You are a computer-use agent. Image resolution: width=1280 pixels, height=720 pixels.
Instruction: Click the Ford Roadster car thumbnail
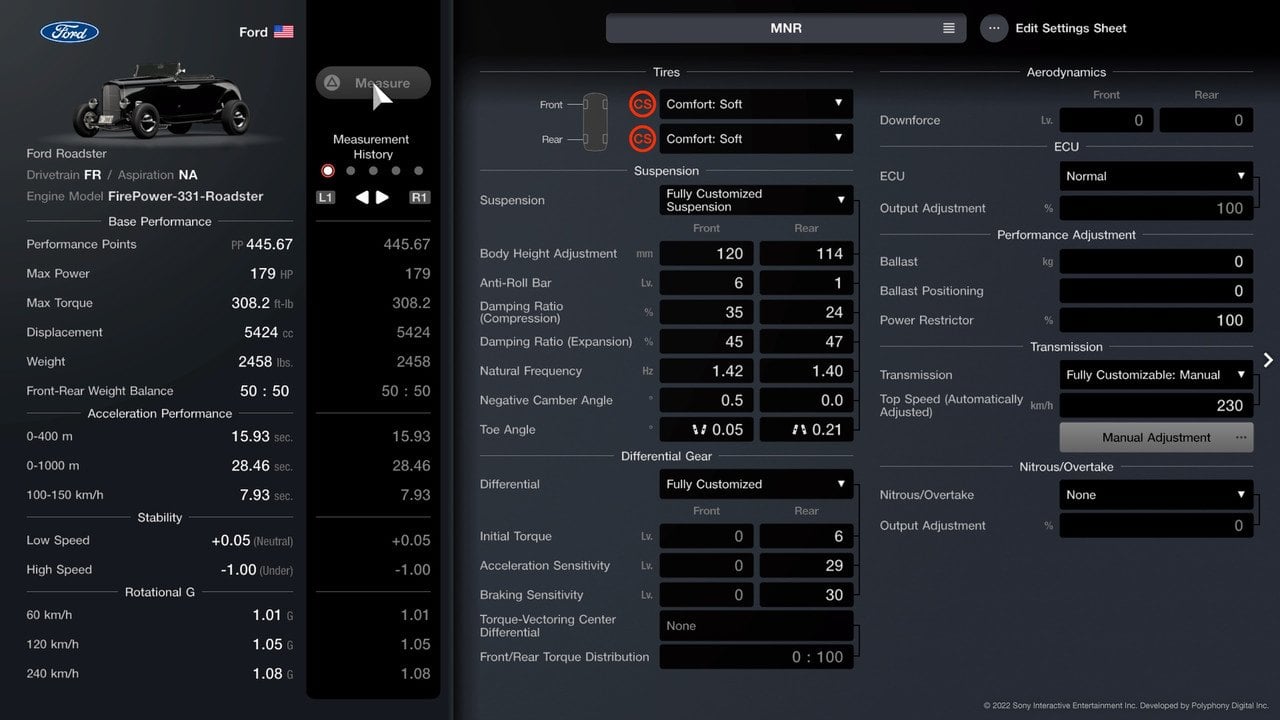coord(160,100)
